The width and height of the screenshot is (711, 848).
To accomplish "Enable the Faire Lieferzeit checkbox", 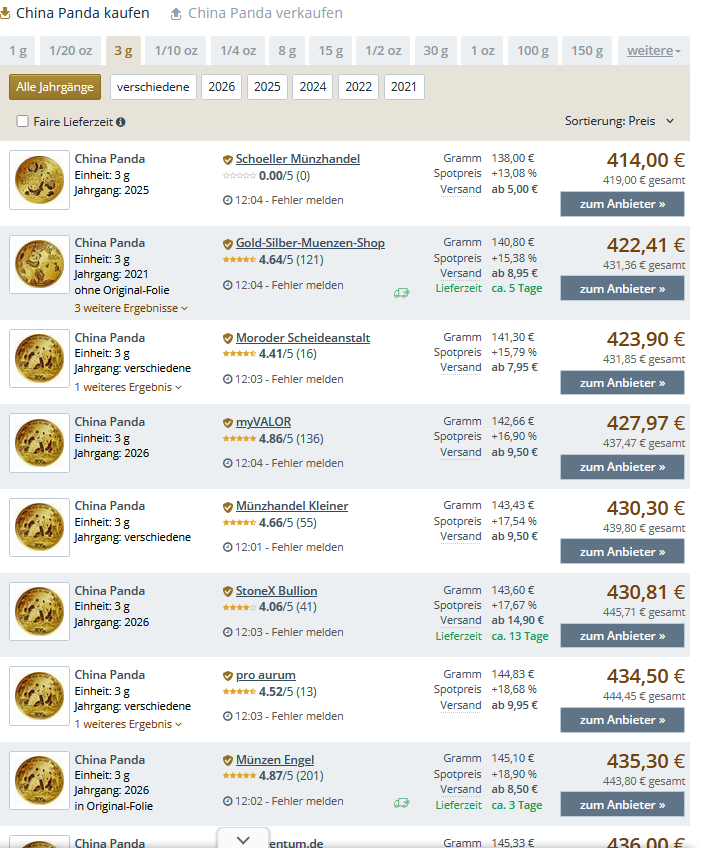I will coord(23,122).
